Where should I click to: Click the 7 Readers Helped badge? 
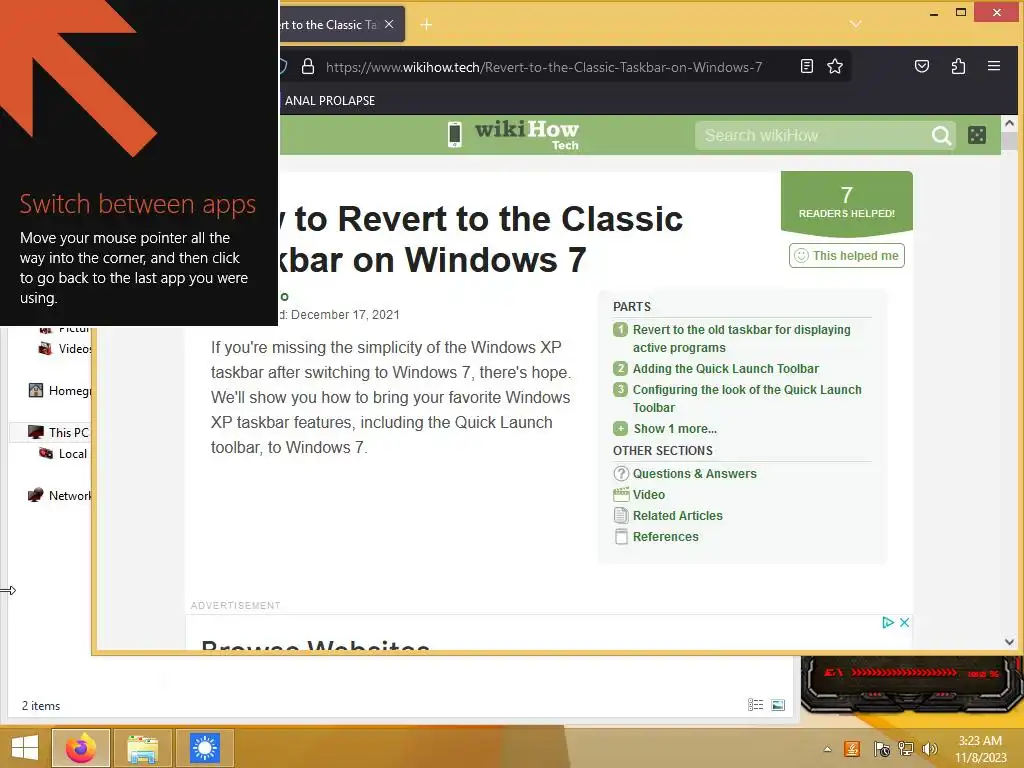click(x=846, y=202)
